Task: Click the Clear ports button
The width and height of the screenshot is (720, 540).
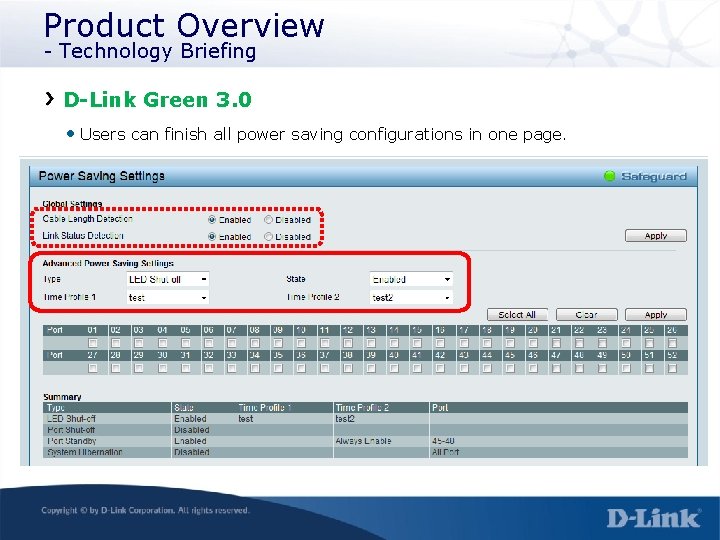Action: (587, 315)
